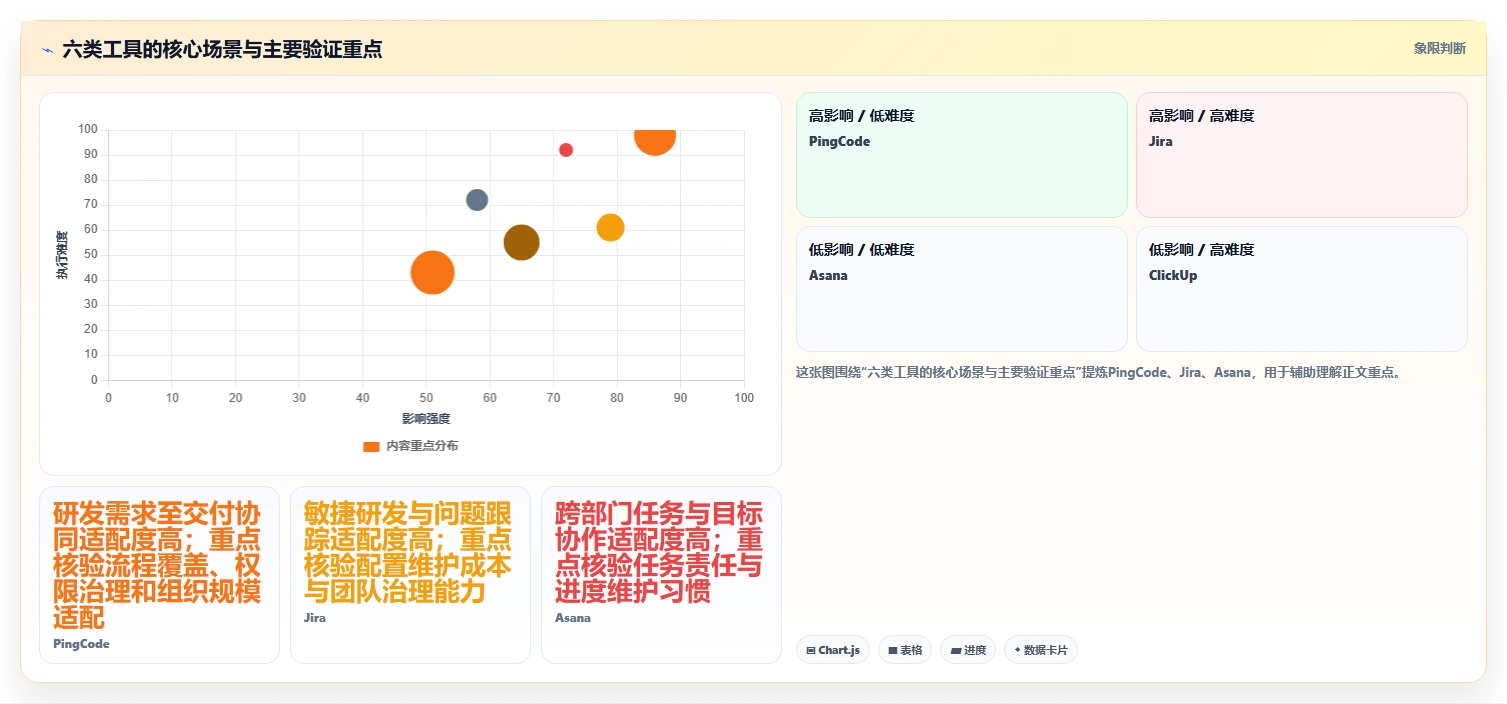The image size is (1507, 704).
Task: Click the orange headline starting 研发需求至交付协同
Action: coord(157,566)
